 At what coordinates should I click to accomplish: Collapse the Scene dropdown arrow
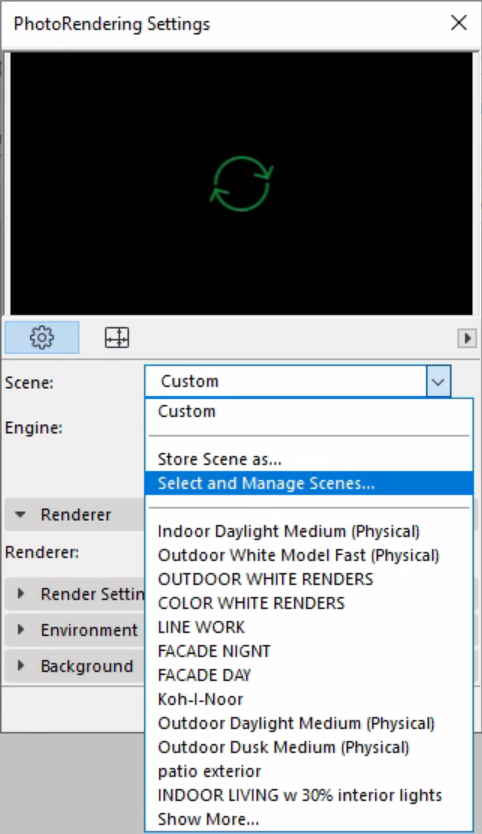438,381
